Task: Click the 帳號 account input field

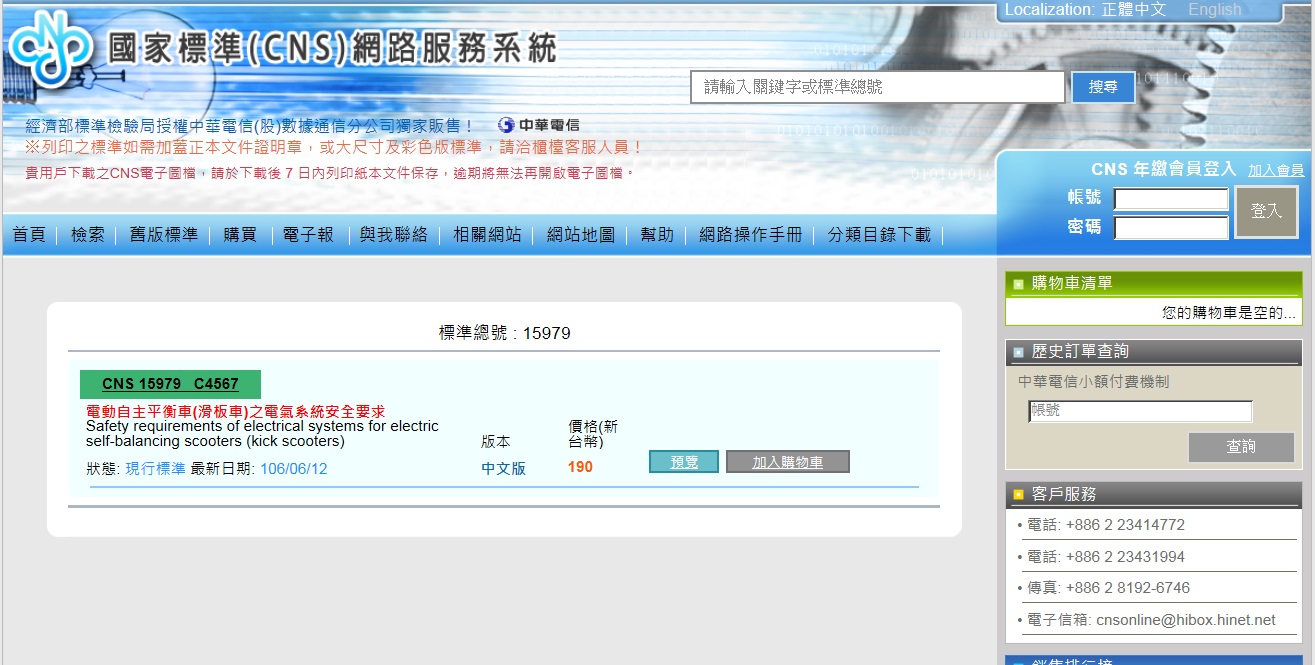Action: (x=1170, y=198)
